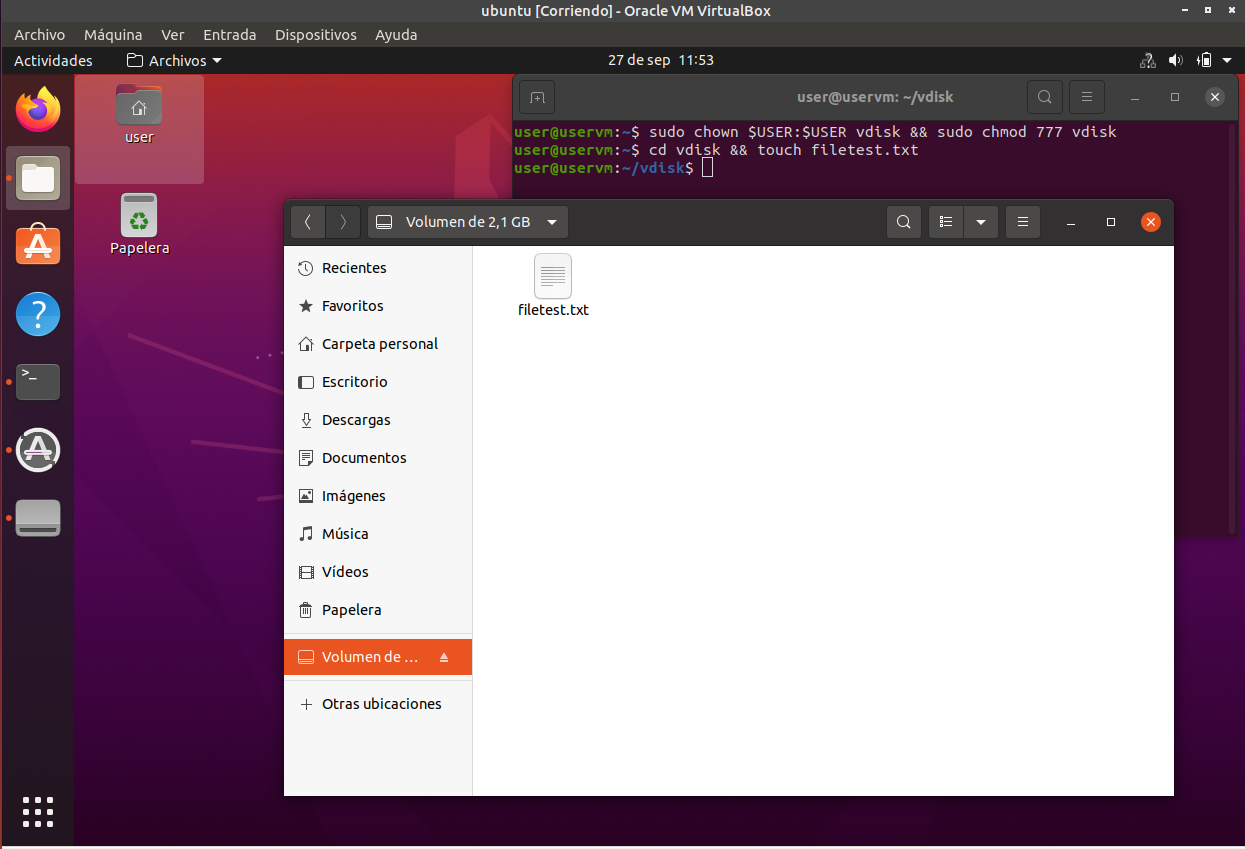Add a new tab in the terminal window
The image size is (1245, 849).
[x=537, y=97]
